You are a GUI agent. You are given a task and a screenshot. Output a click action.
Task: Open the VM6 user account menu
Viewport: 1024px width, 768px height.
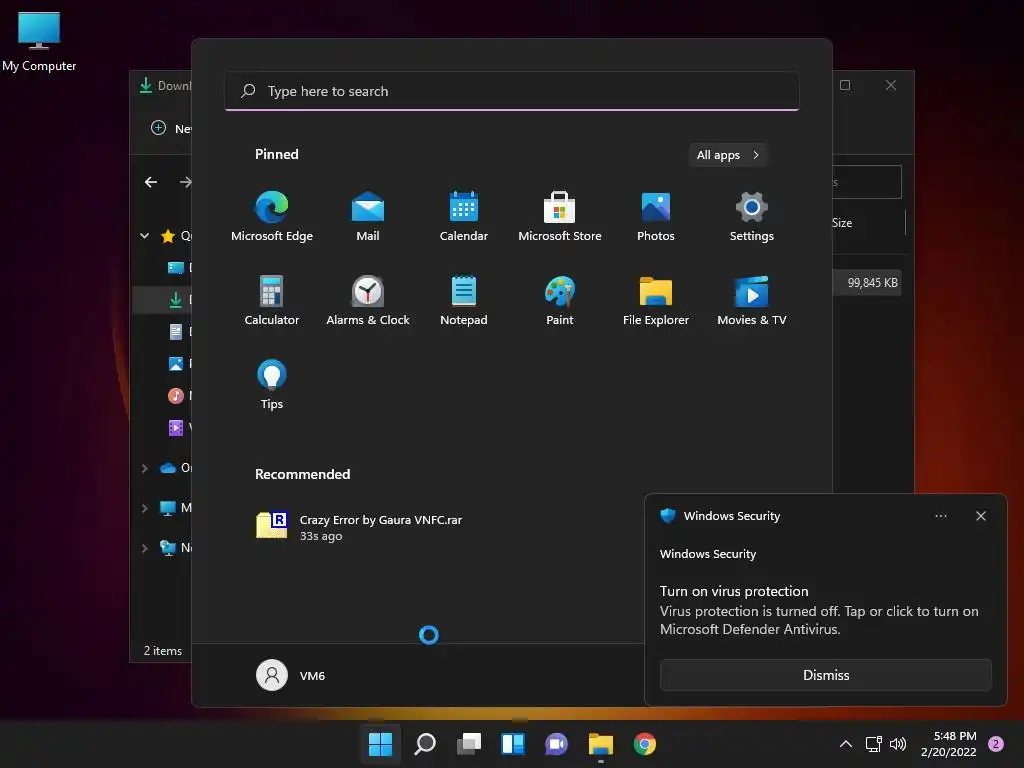(x=291, y=675)
